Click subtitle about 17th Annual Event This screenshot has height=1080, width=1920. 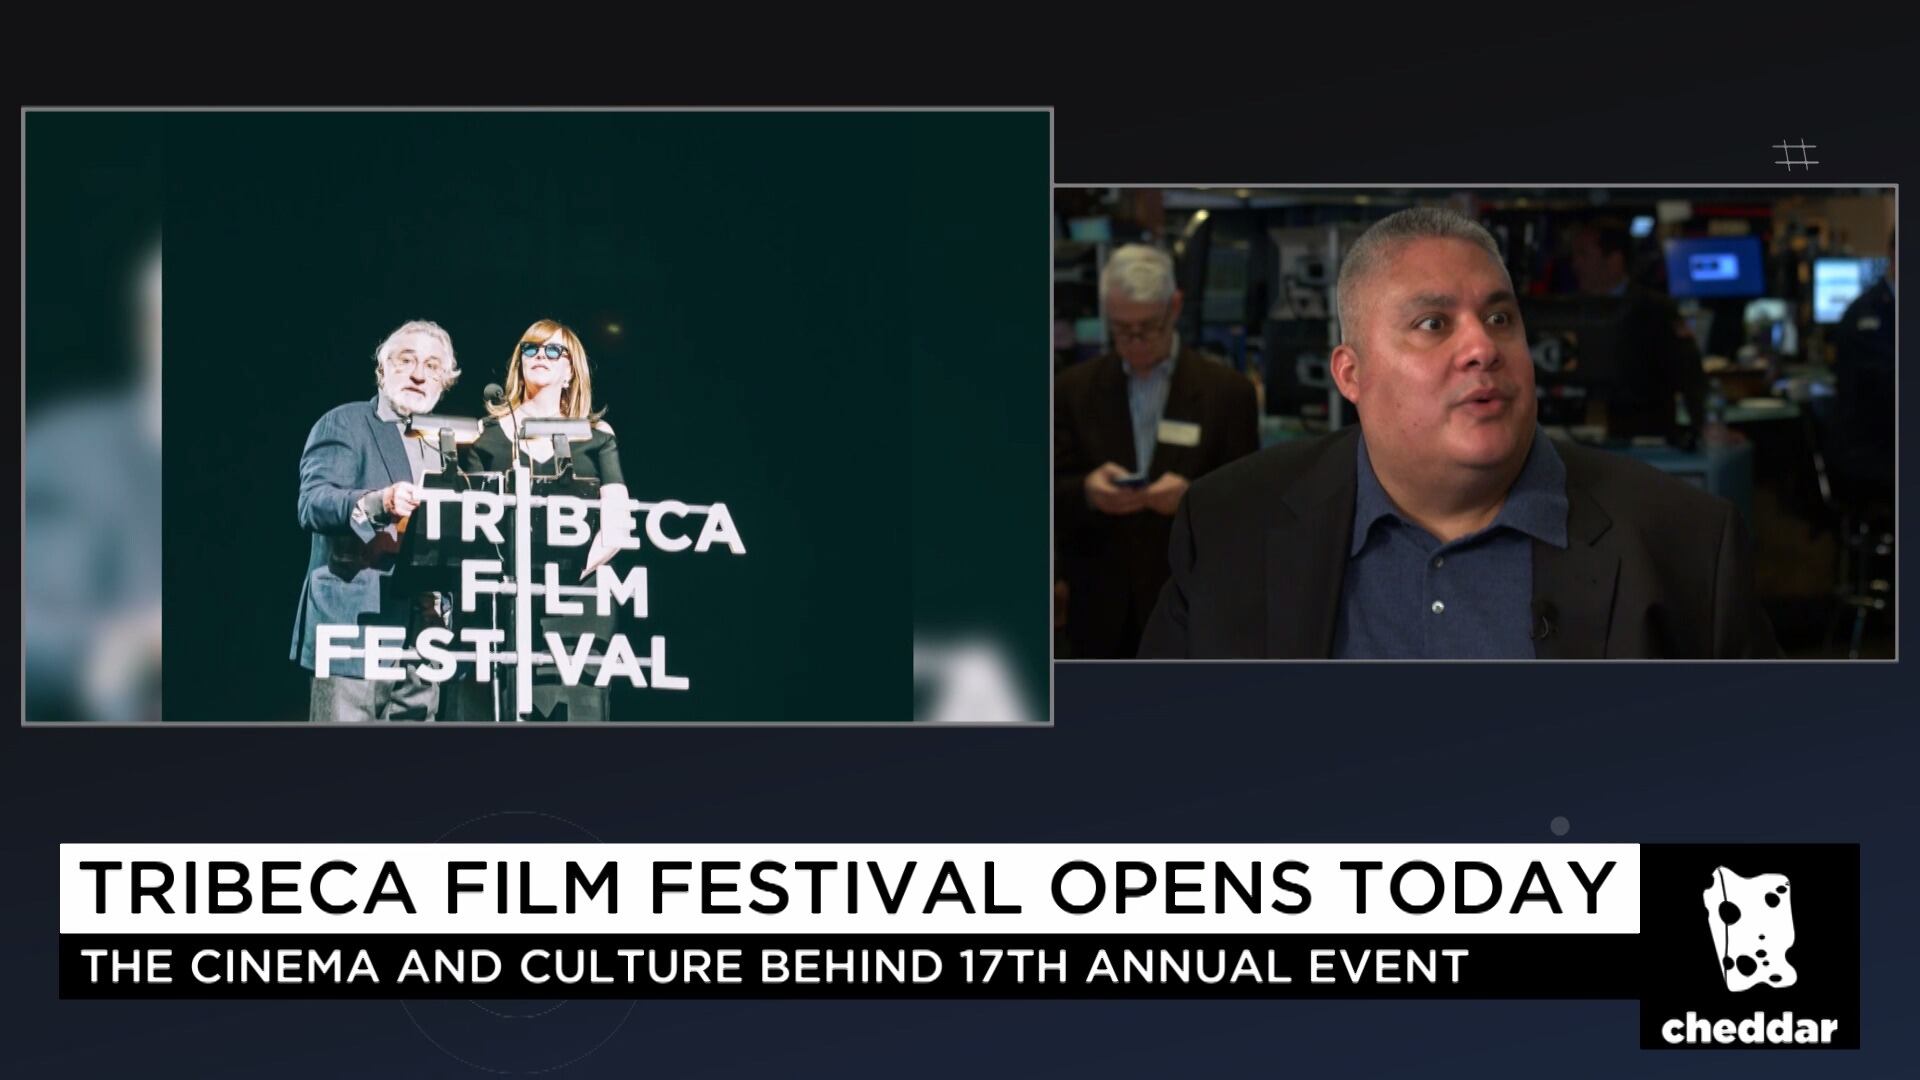coord(775,966)
